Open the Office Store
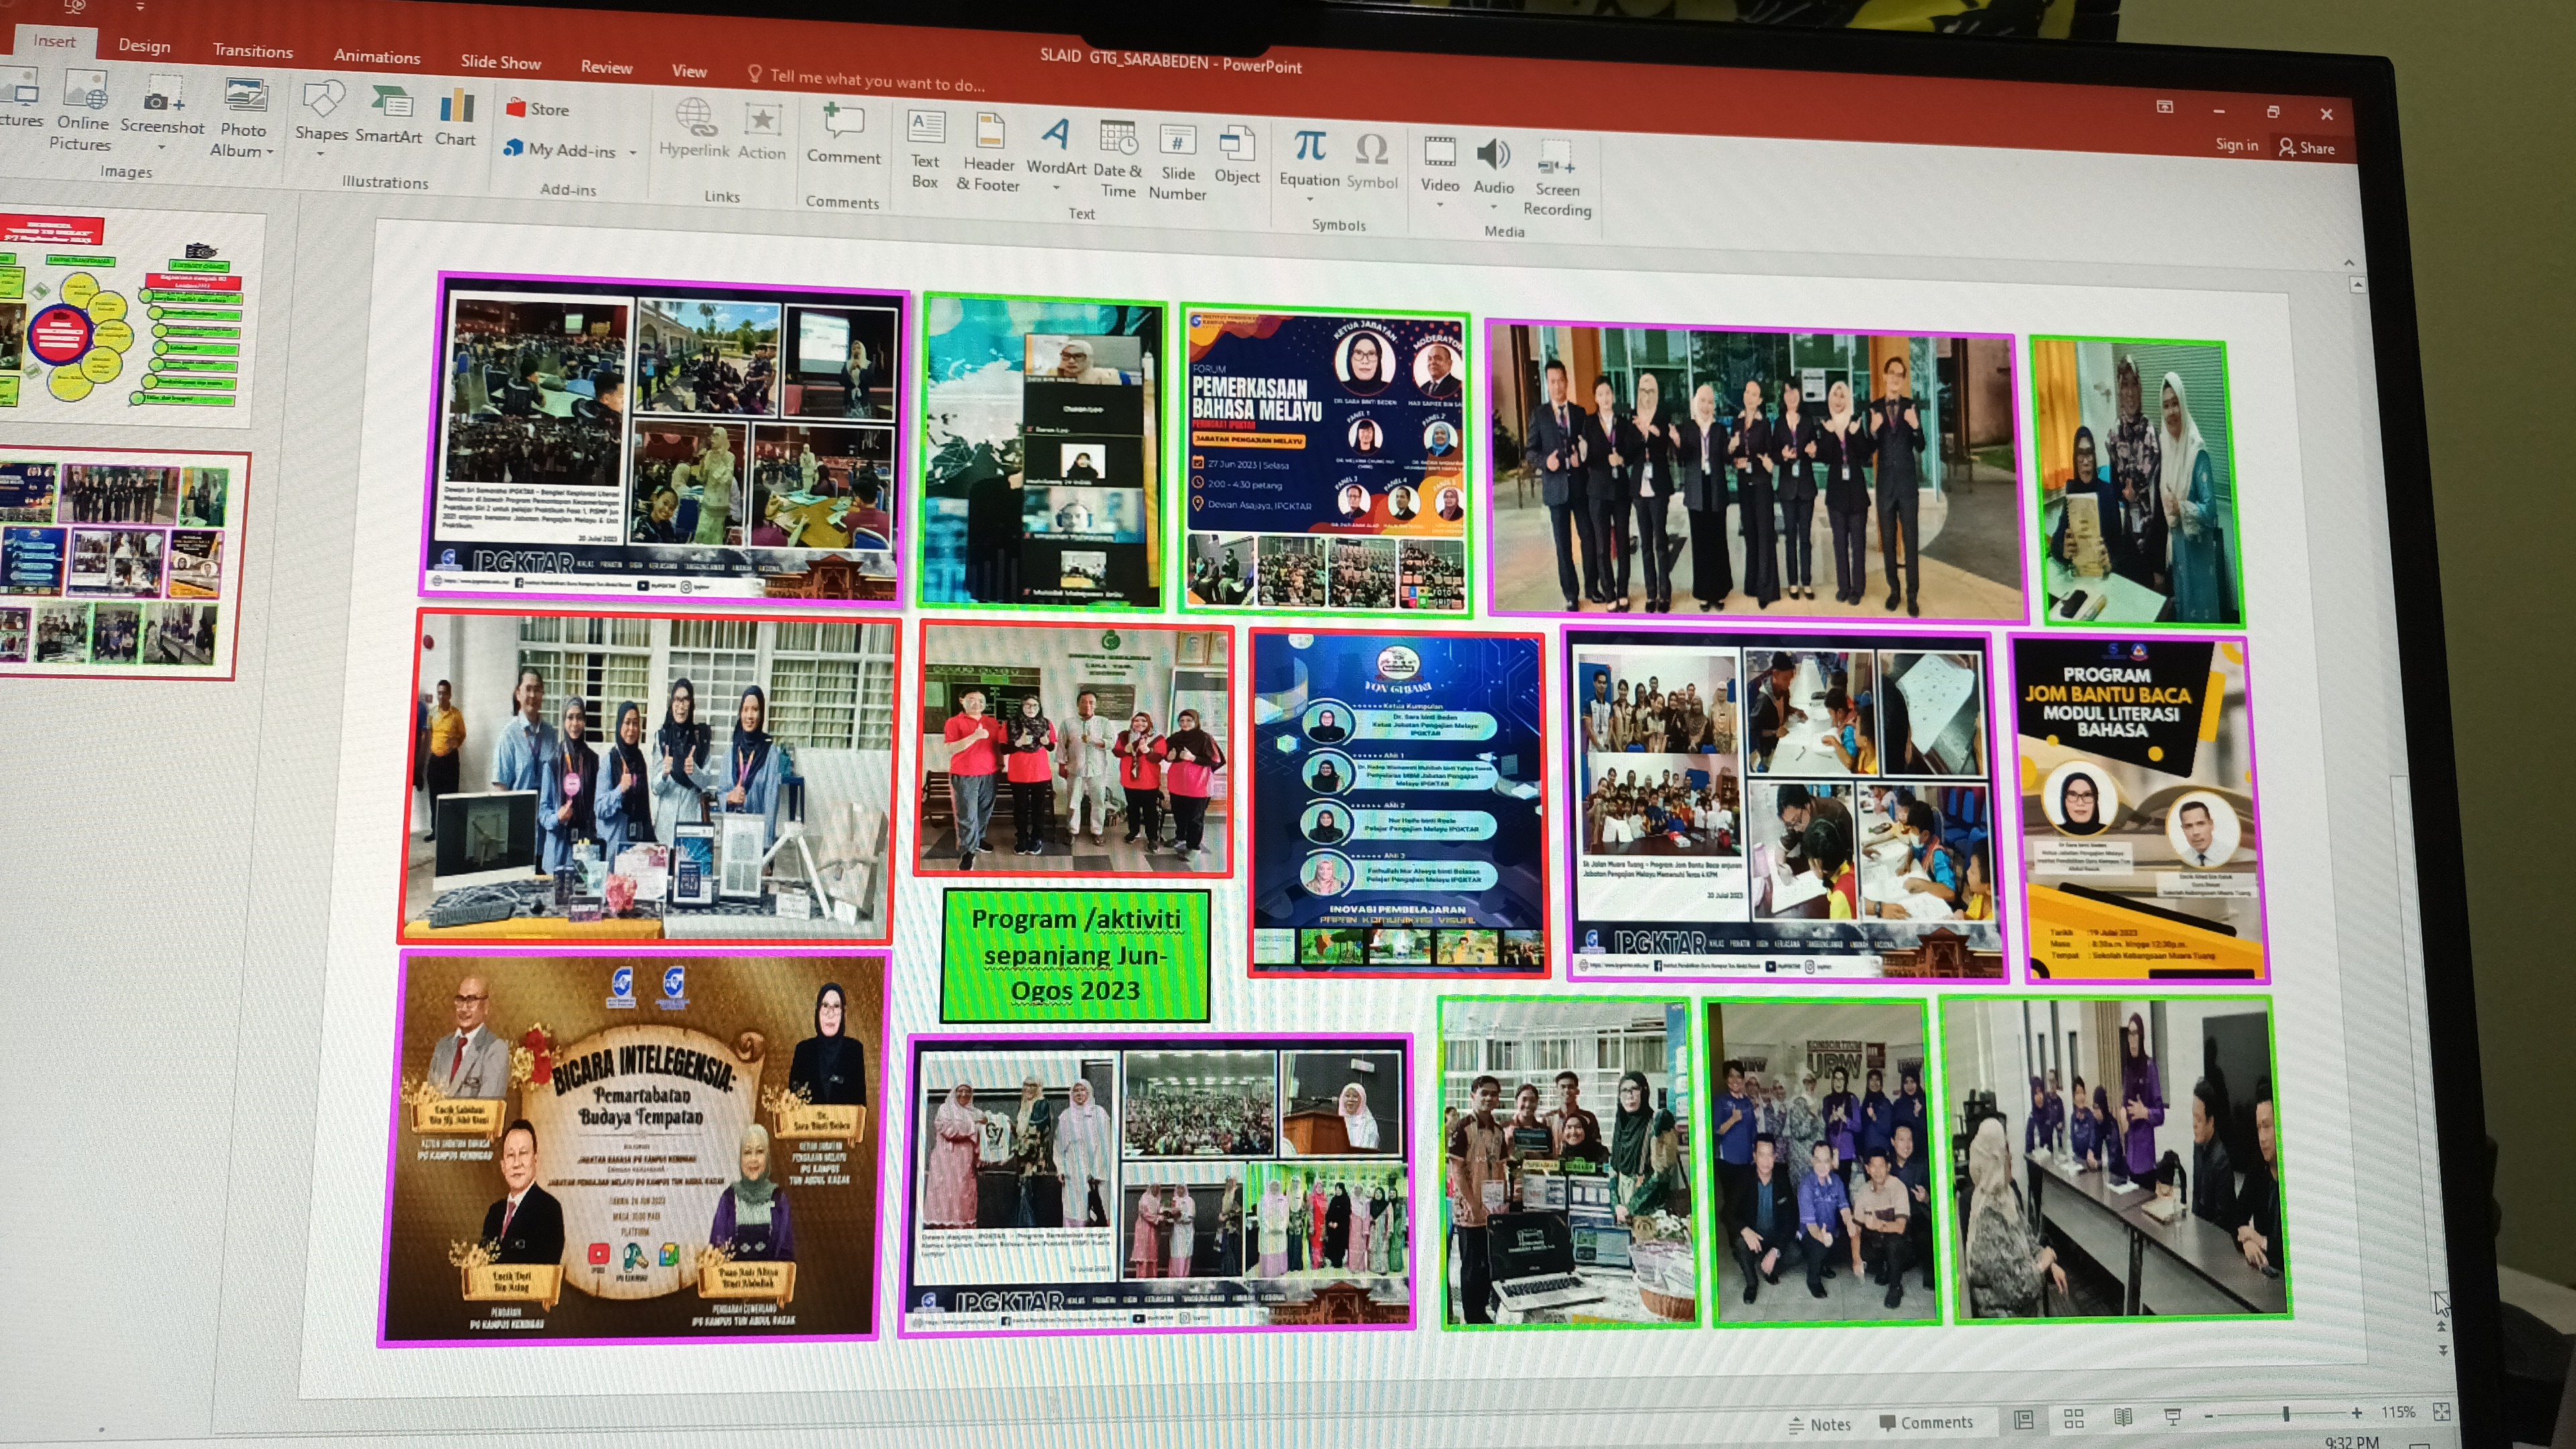The height and width of the screenshot is (1449, 2576). coord(538,109)
